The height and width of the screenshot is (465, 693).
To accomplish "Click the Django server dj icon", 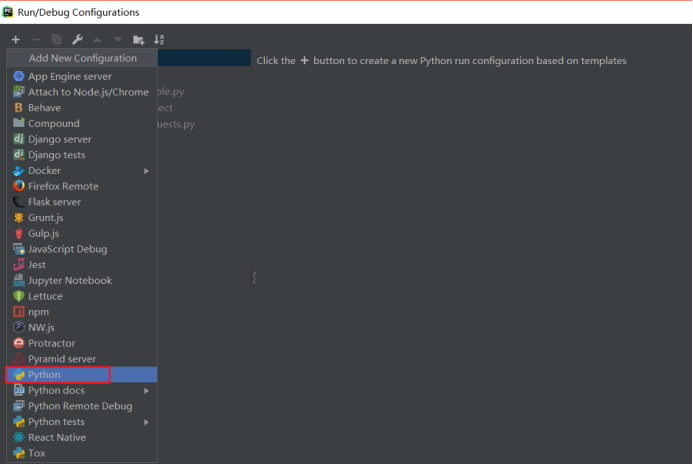I will pos(19,139).
